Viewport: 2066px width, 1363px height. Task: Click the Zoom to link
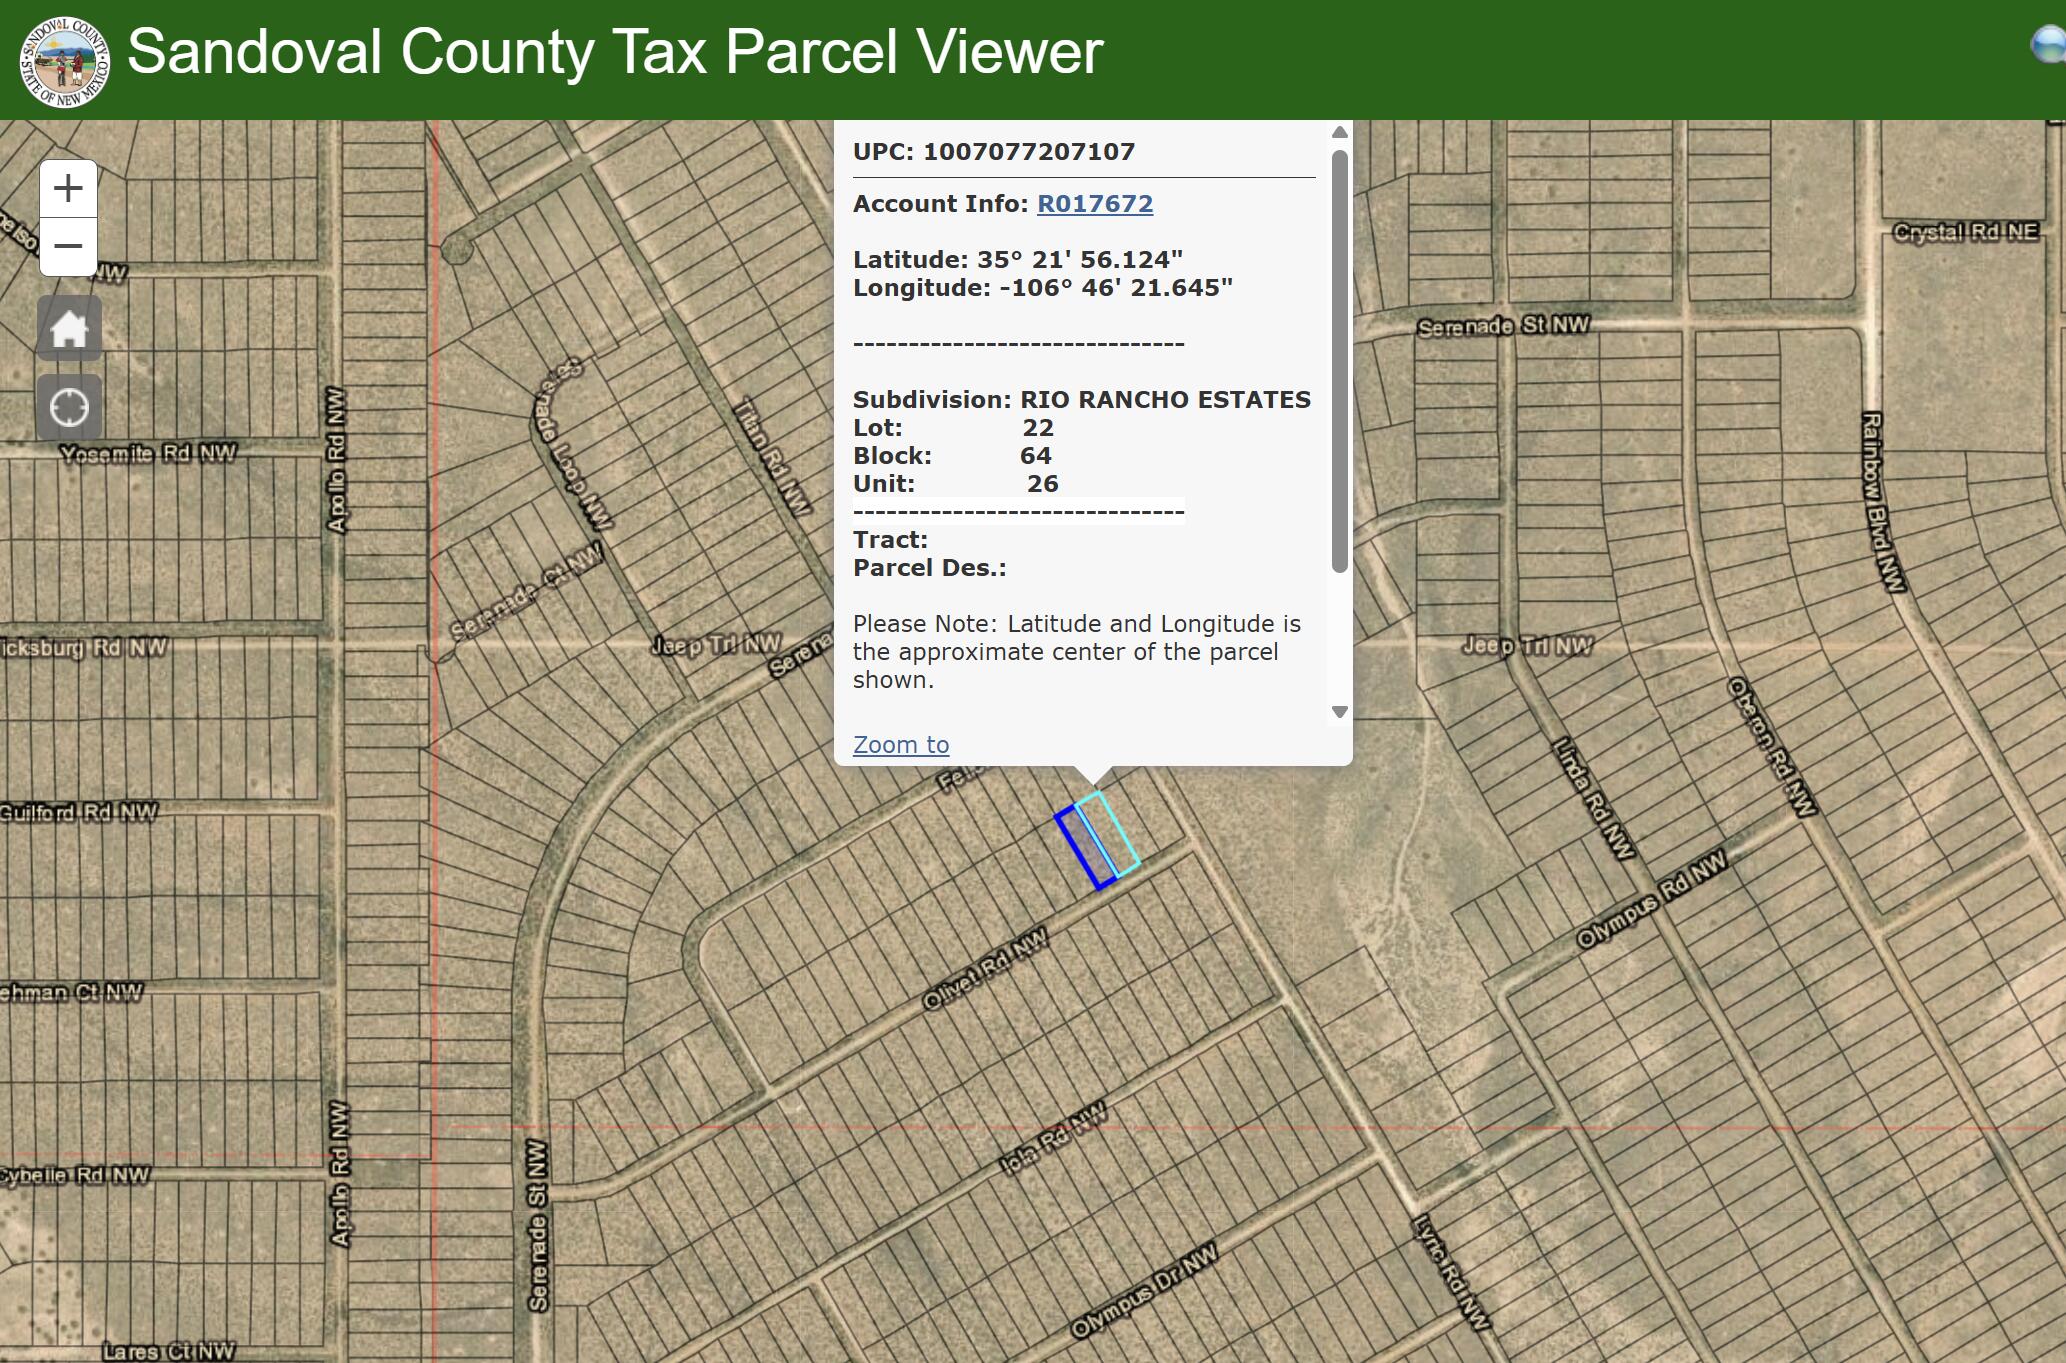pos(900,745)
